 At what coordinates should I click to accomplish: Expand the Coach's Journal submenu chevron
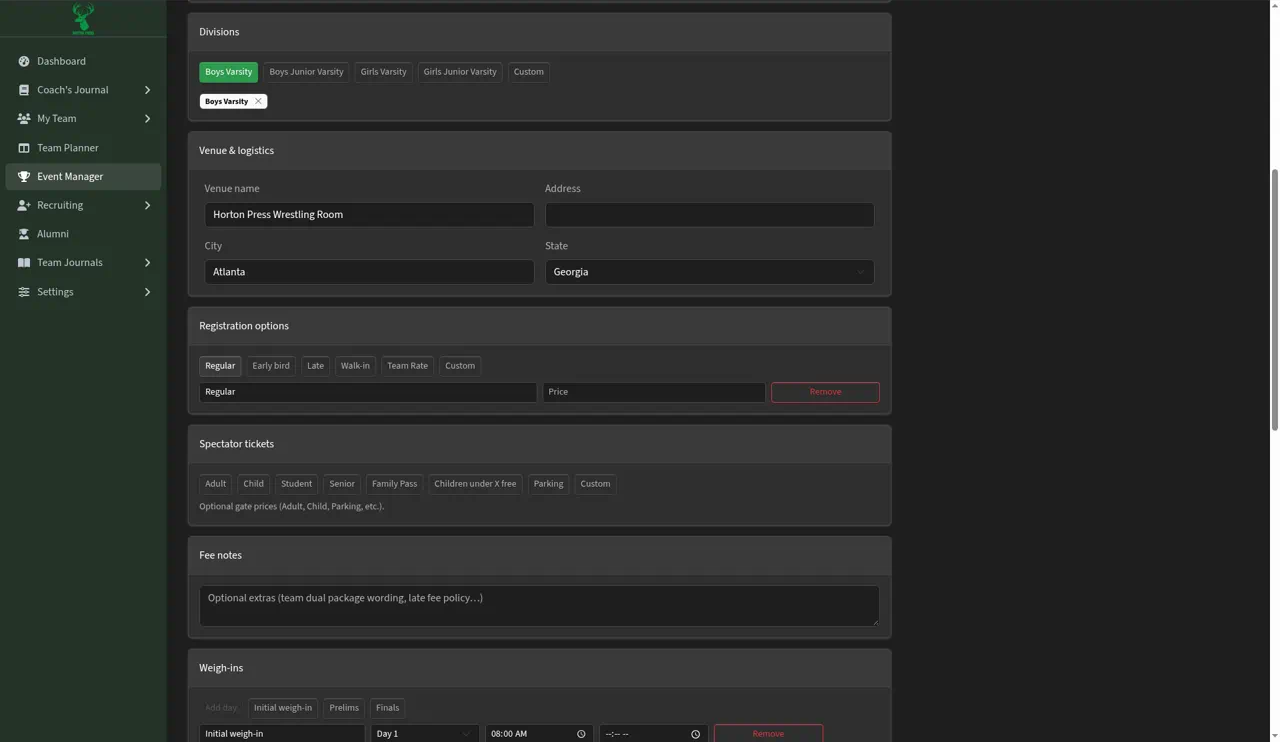[147, 90]
